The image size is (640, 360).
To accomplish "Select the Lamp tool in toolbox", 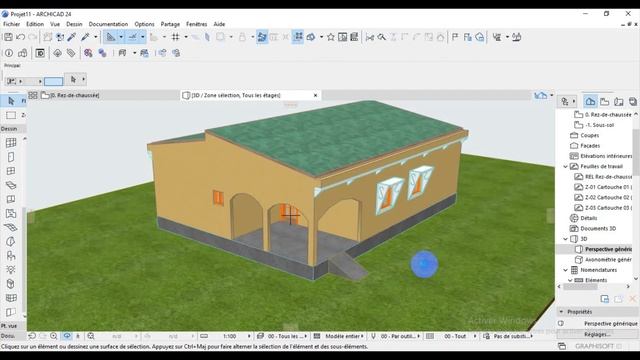I will coord(11,269).
